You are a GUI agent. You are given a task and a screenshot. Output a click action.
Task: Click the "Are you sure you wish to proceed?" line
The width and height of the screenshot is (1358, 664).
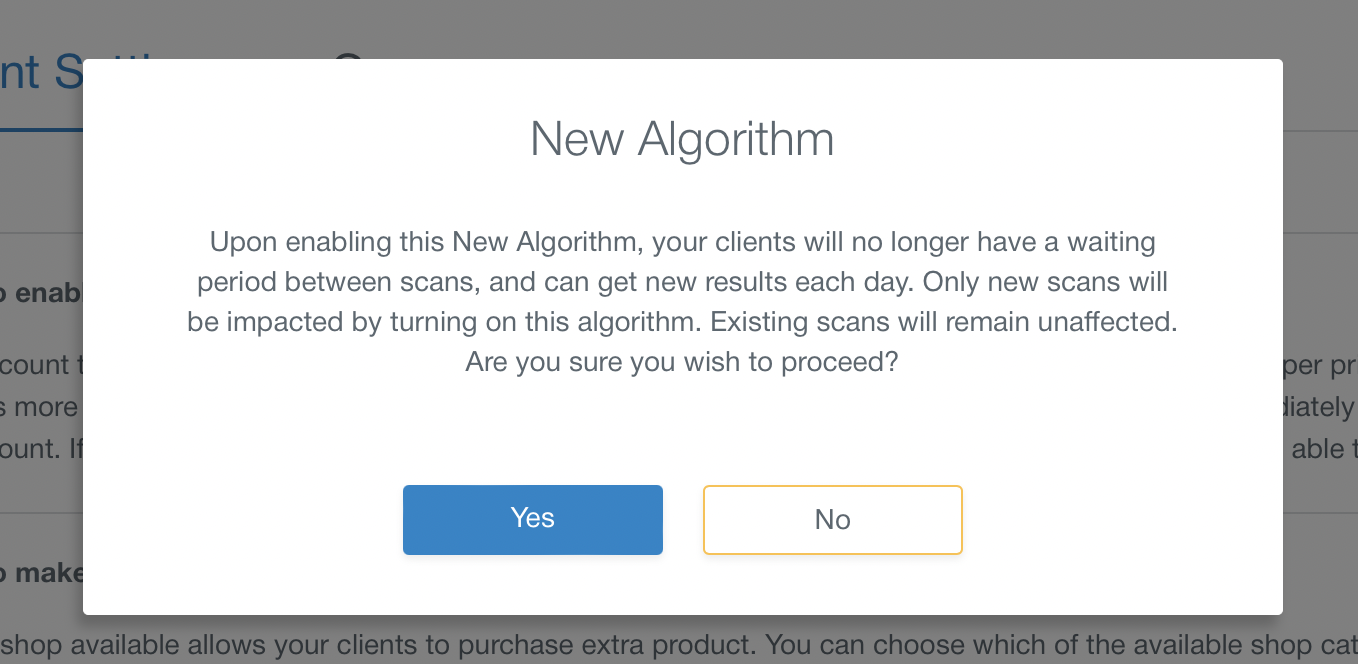682,361
